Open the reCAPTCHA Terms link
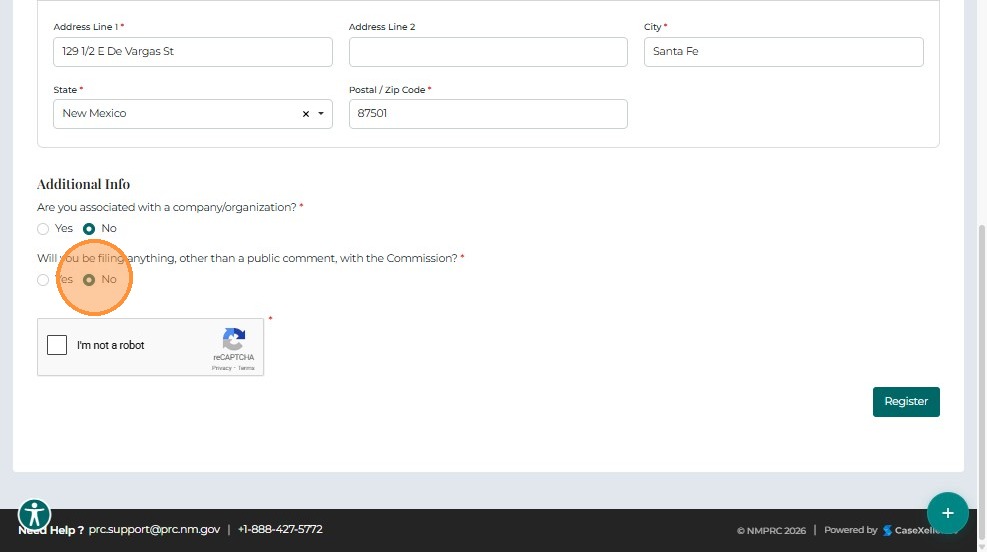987x552 pixels. [246, 368]
